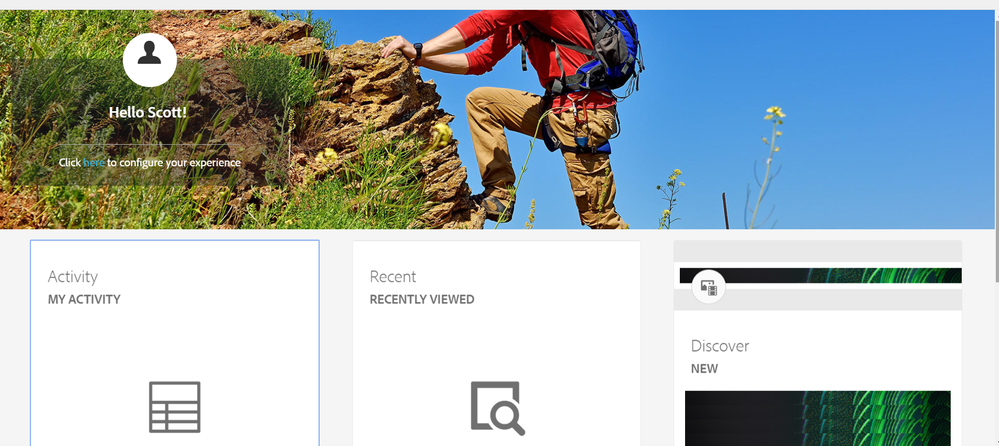Click the 'Hello Scott!' greeting text
This screenshot has height=446, width=999.
(148, 112)
